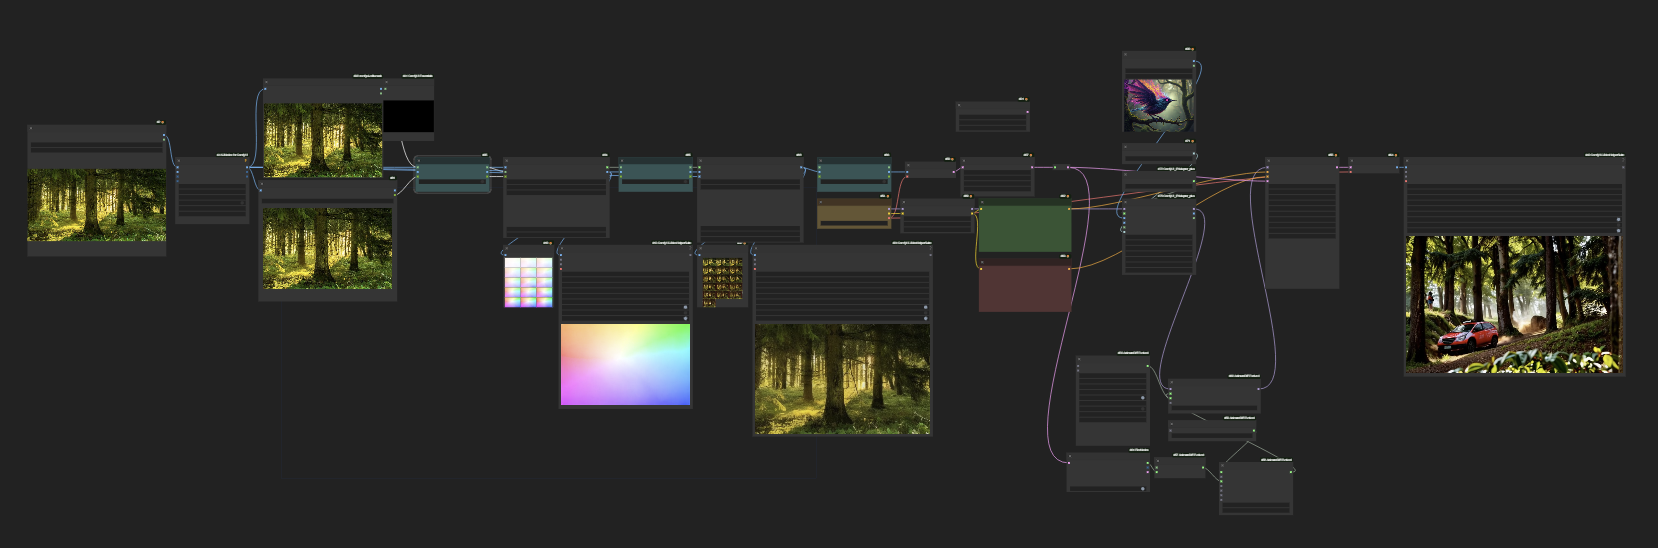Collapse the node with the rainbow gradient preview
The height and width of the screenshot is (548, 1658).
click(562, 249)
